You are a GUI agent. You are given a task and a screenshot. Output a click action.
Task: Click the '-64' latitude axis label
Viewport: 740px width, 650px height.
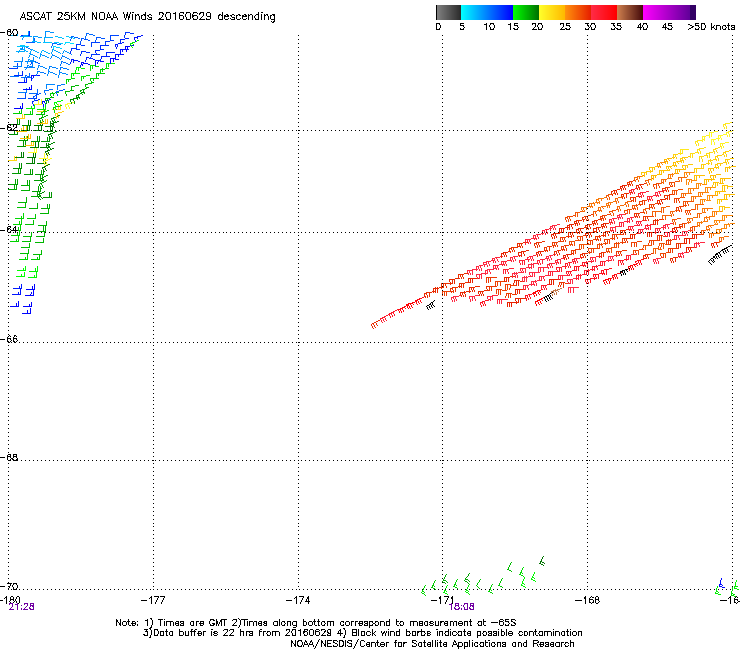9,230
